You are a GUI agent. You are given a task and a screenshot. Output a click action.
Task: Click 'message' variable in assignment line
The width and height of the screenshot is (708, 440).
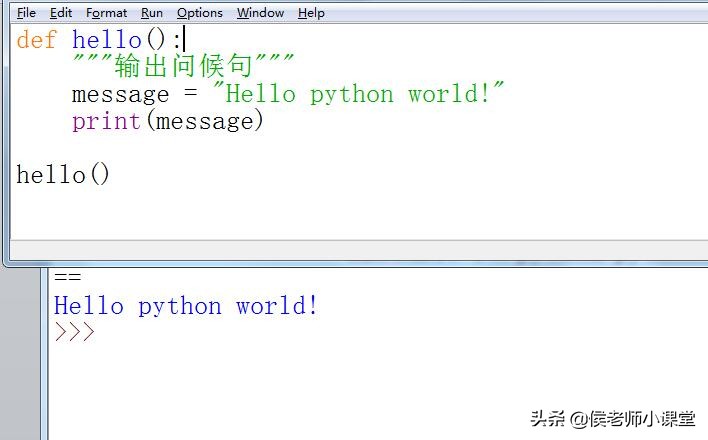[120, 95]
